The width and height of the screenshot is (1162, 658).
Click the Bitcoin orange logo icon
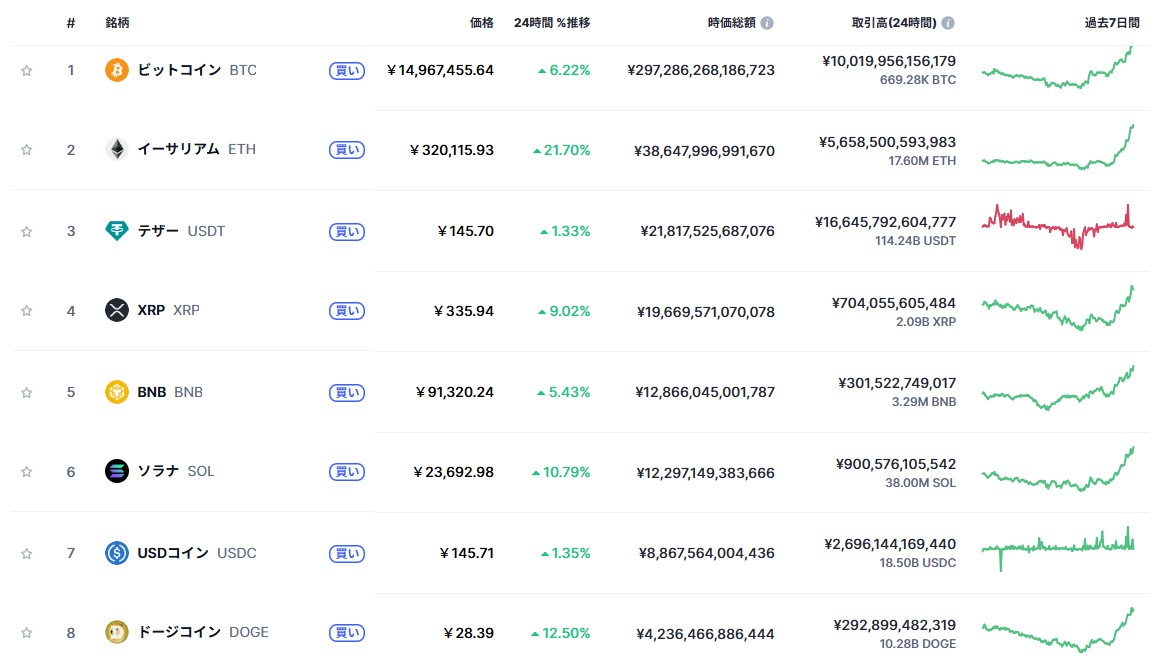tap(116, 70)
